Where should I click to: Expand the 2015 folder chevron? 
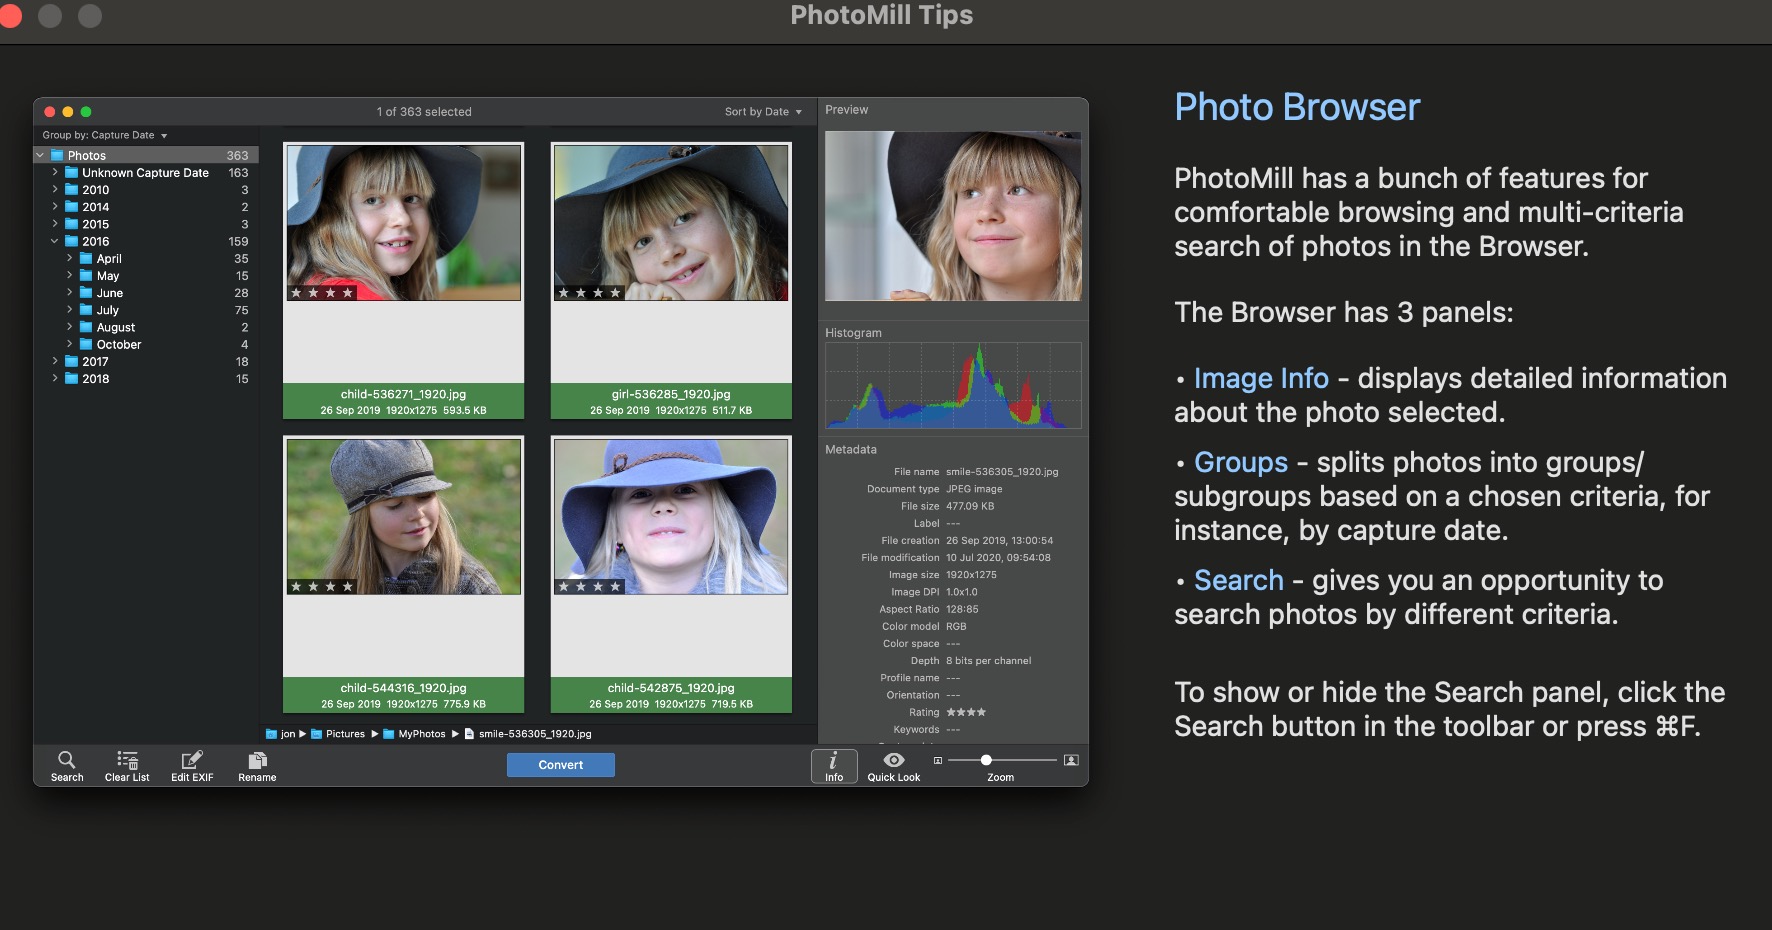click(x=55, y=224)
